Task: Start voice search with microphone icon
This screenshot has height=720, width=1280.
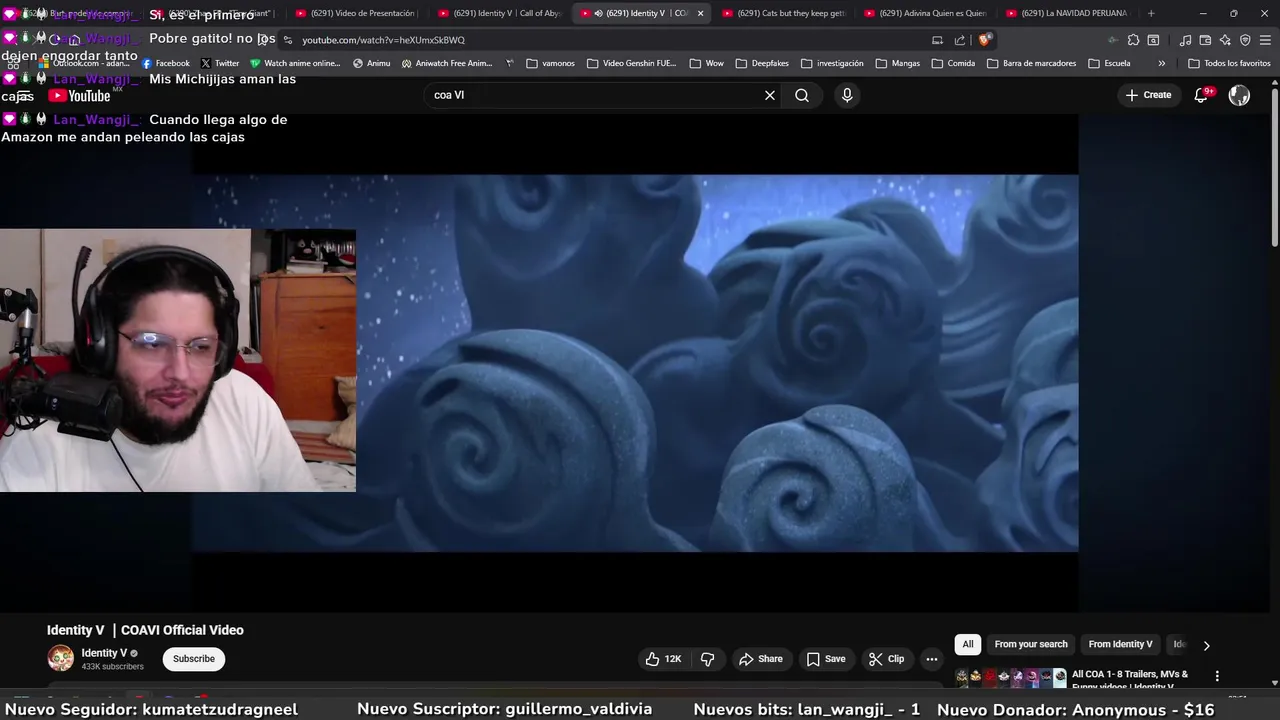Action: [x=847, y=95]
